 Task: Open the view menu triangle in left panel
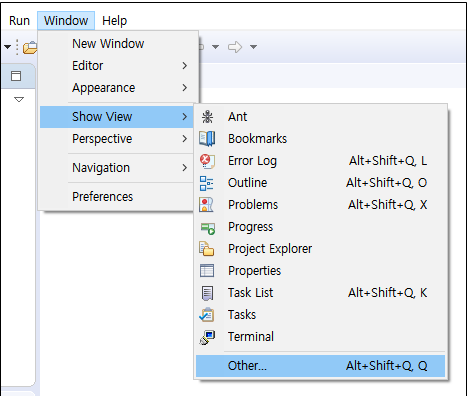click(x=19, y=99)
